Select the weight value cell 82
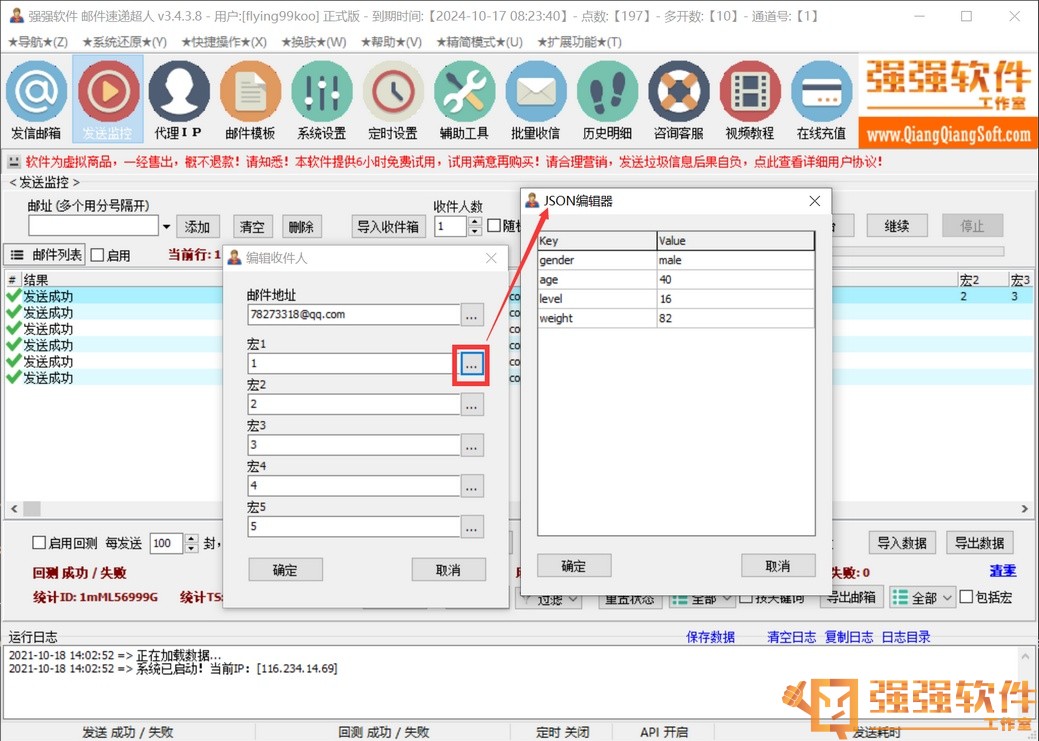1039x741 pixels. (x=736, y=318)
